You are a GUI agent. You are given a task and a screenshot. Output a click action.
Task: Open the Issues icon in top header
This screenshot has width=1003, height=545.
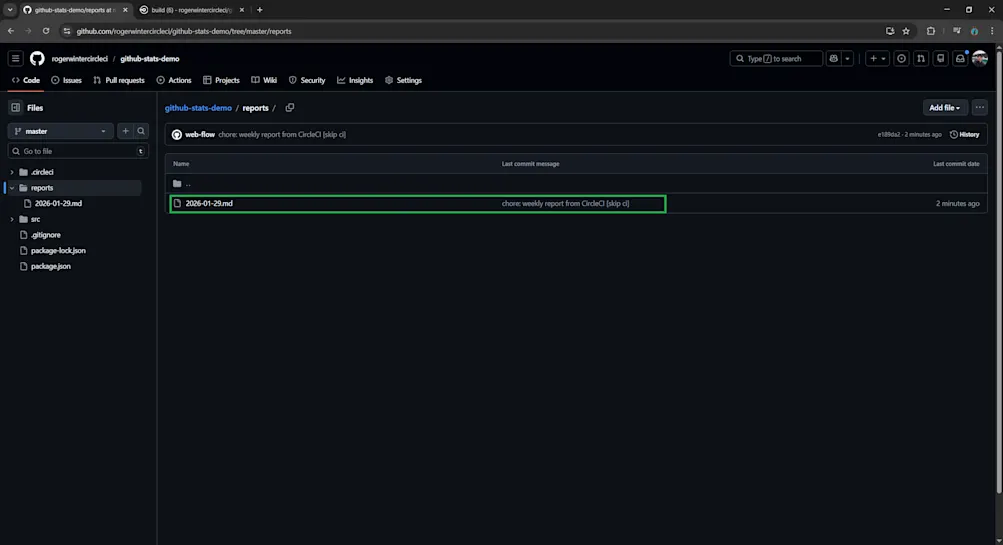point(901,58)
